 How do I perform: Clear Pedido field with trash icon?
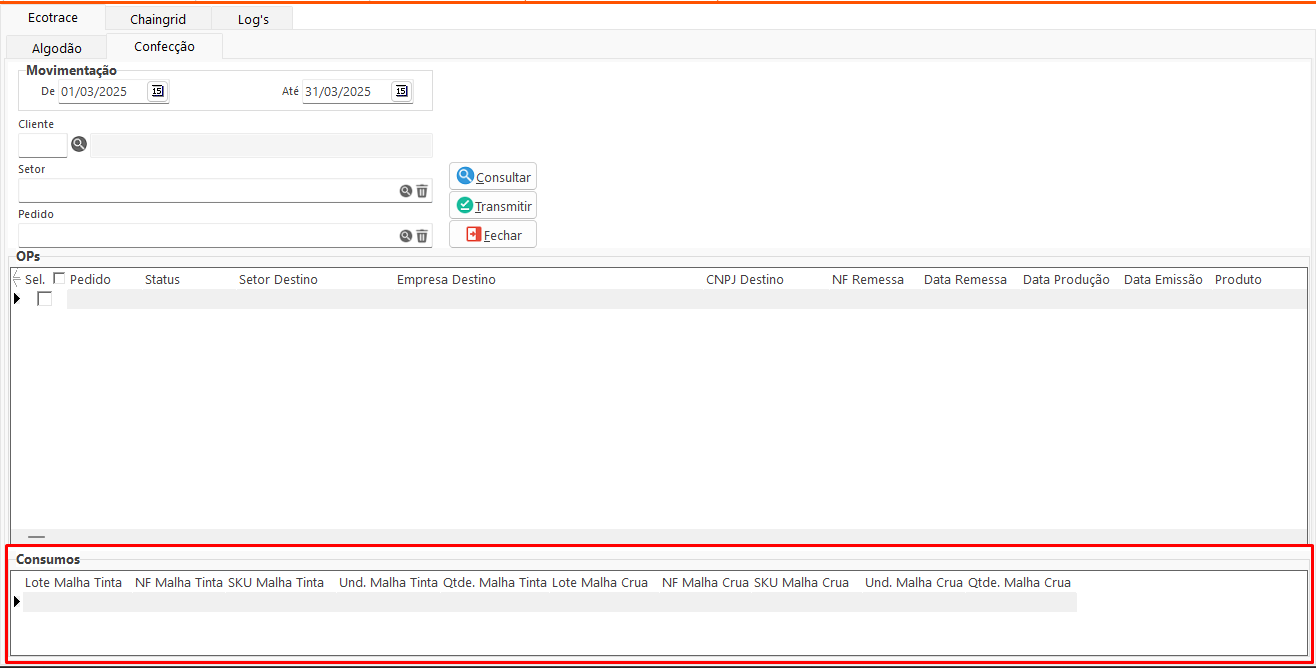422,236
